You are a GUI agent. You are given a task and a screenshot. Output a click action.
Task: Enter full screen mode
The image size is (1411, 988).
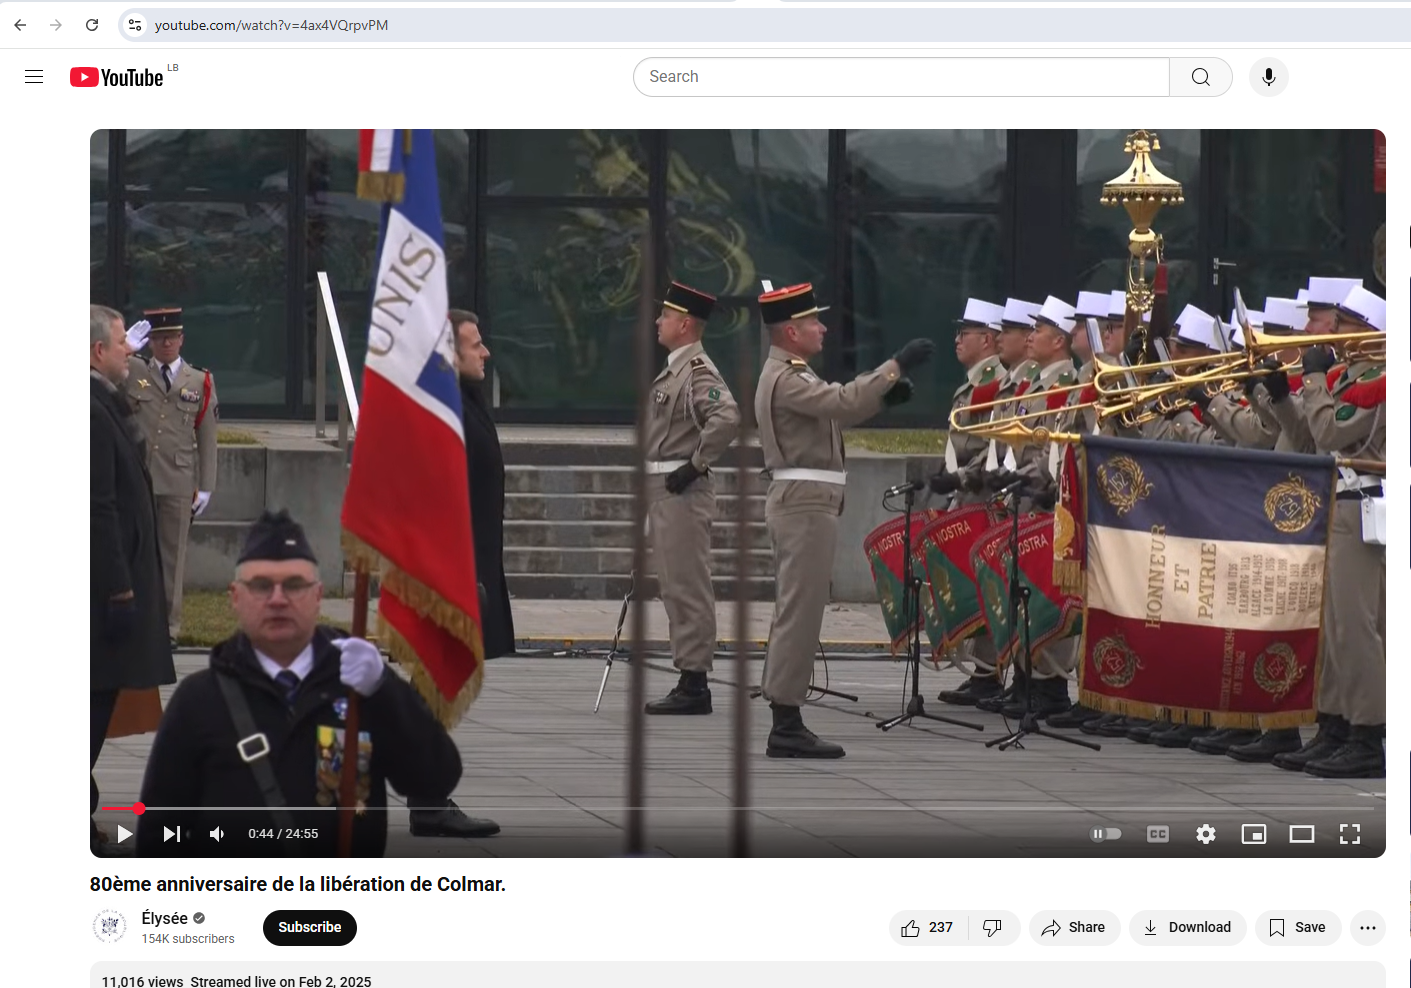coord(1349,834)
